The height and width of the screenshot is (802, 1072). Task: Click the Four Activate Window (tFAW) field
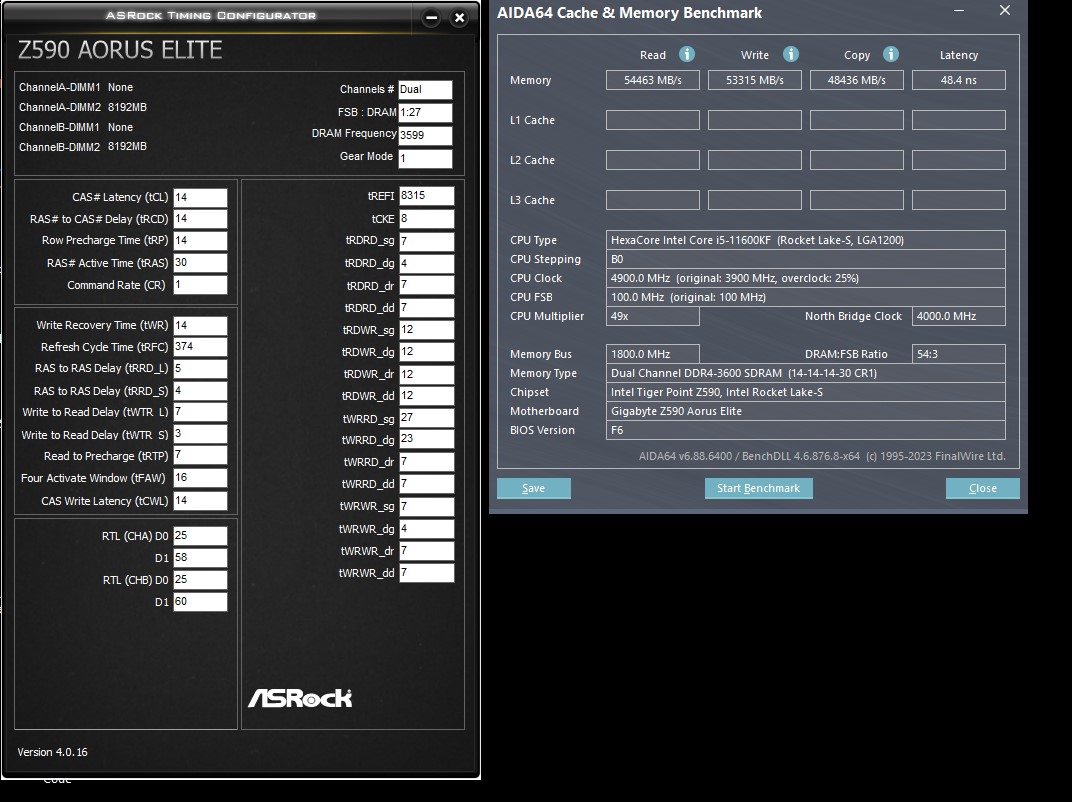(200, 478)
